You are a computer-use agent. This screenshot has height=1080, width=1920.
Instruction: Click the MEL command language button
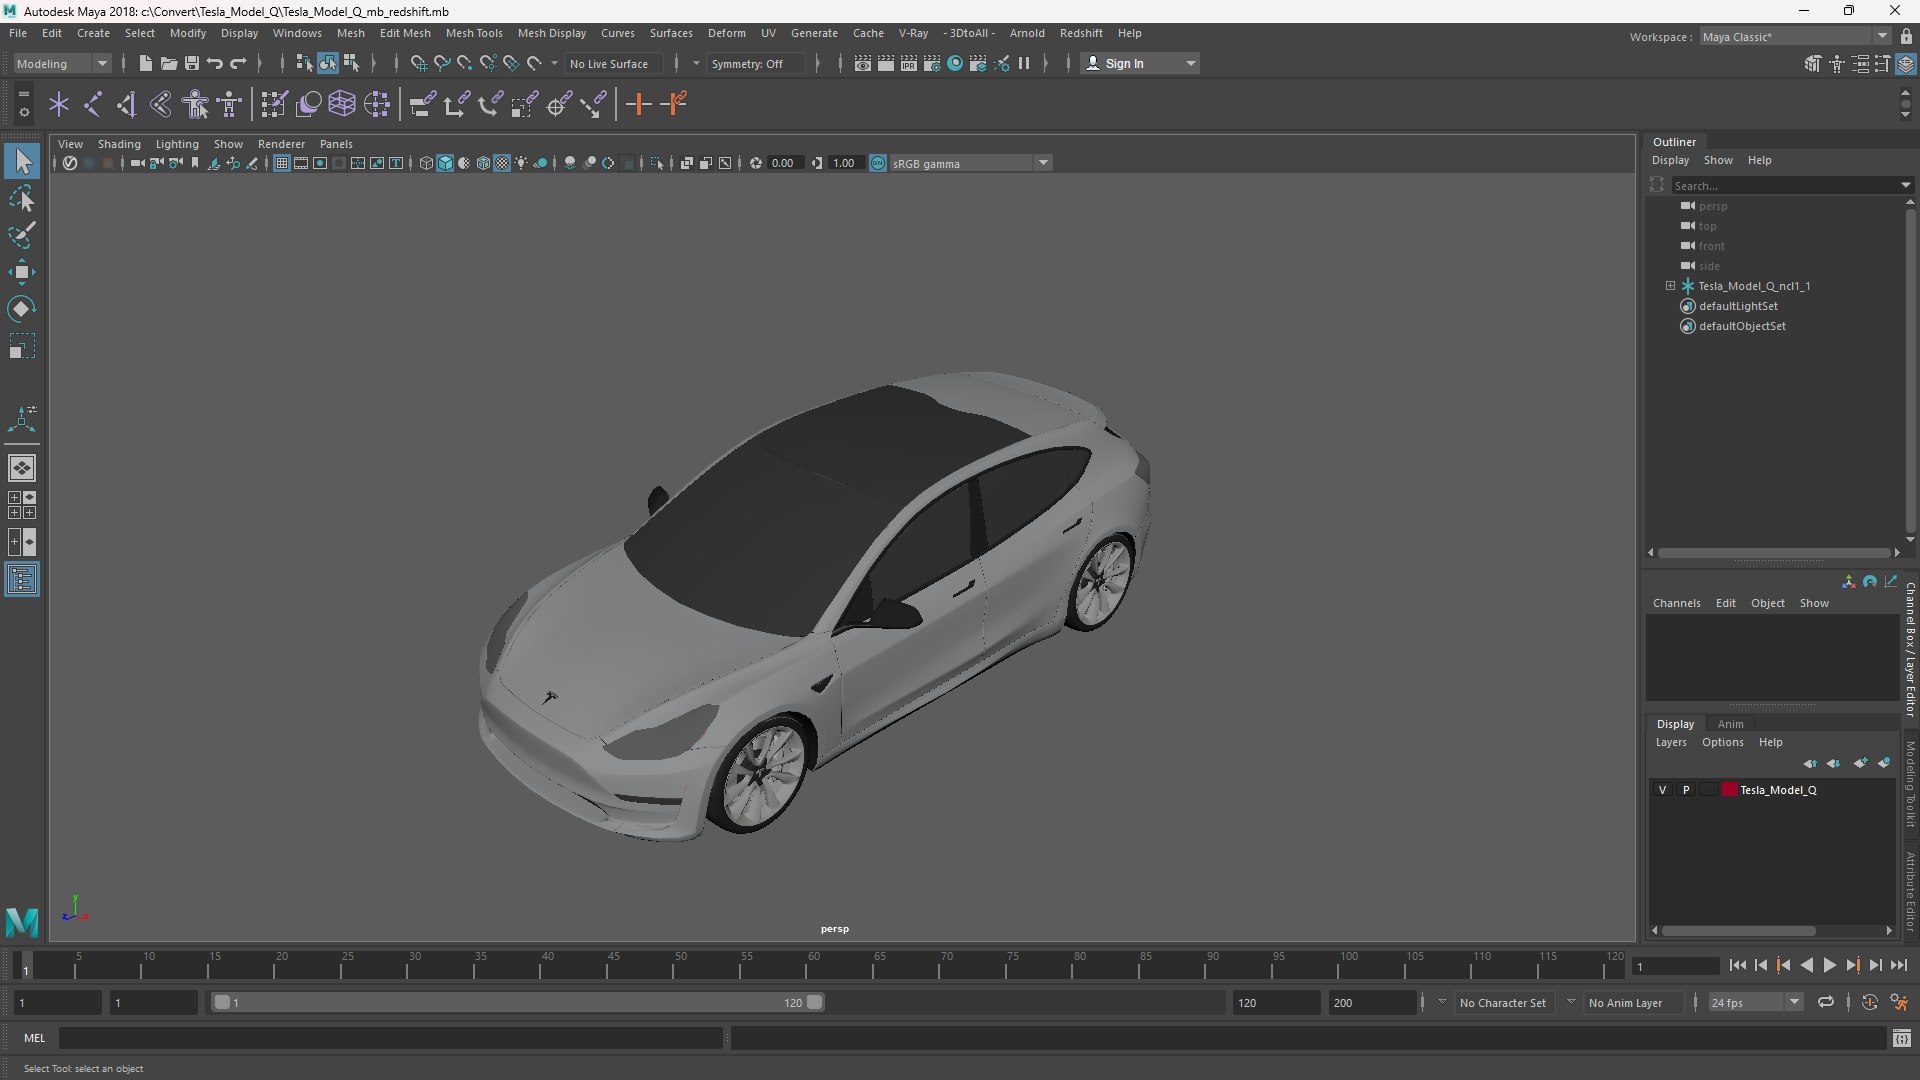tap(35, 1038)
